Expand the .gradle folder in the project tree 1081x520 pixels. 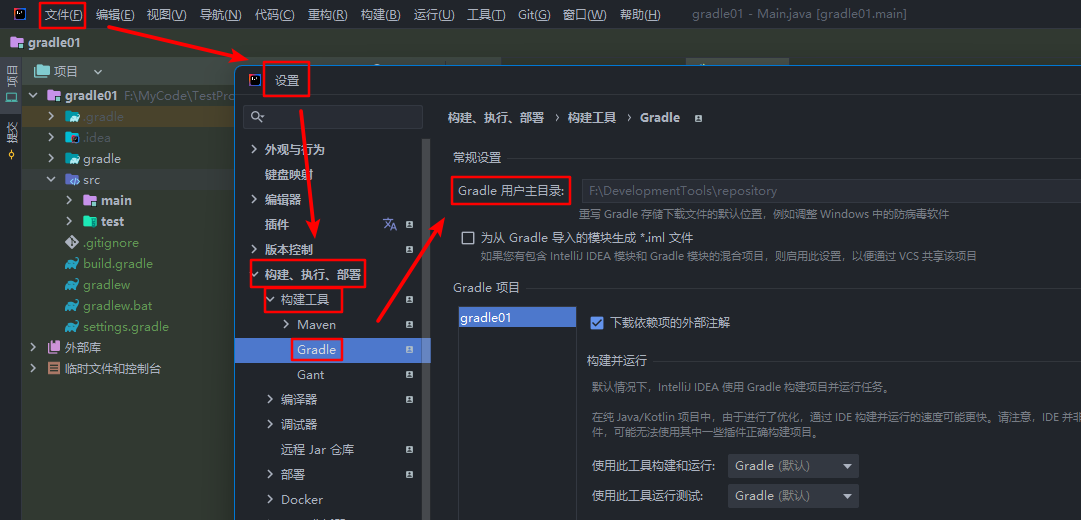coord(51,117)
